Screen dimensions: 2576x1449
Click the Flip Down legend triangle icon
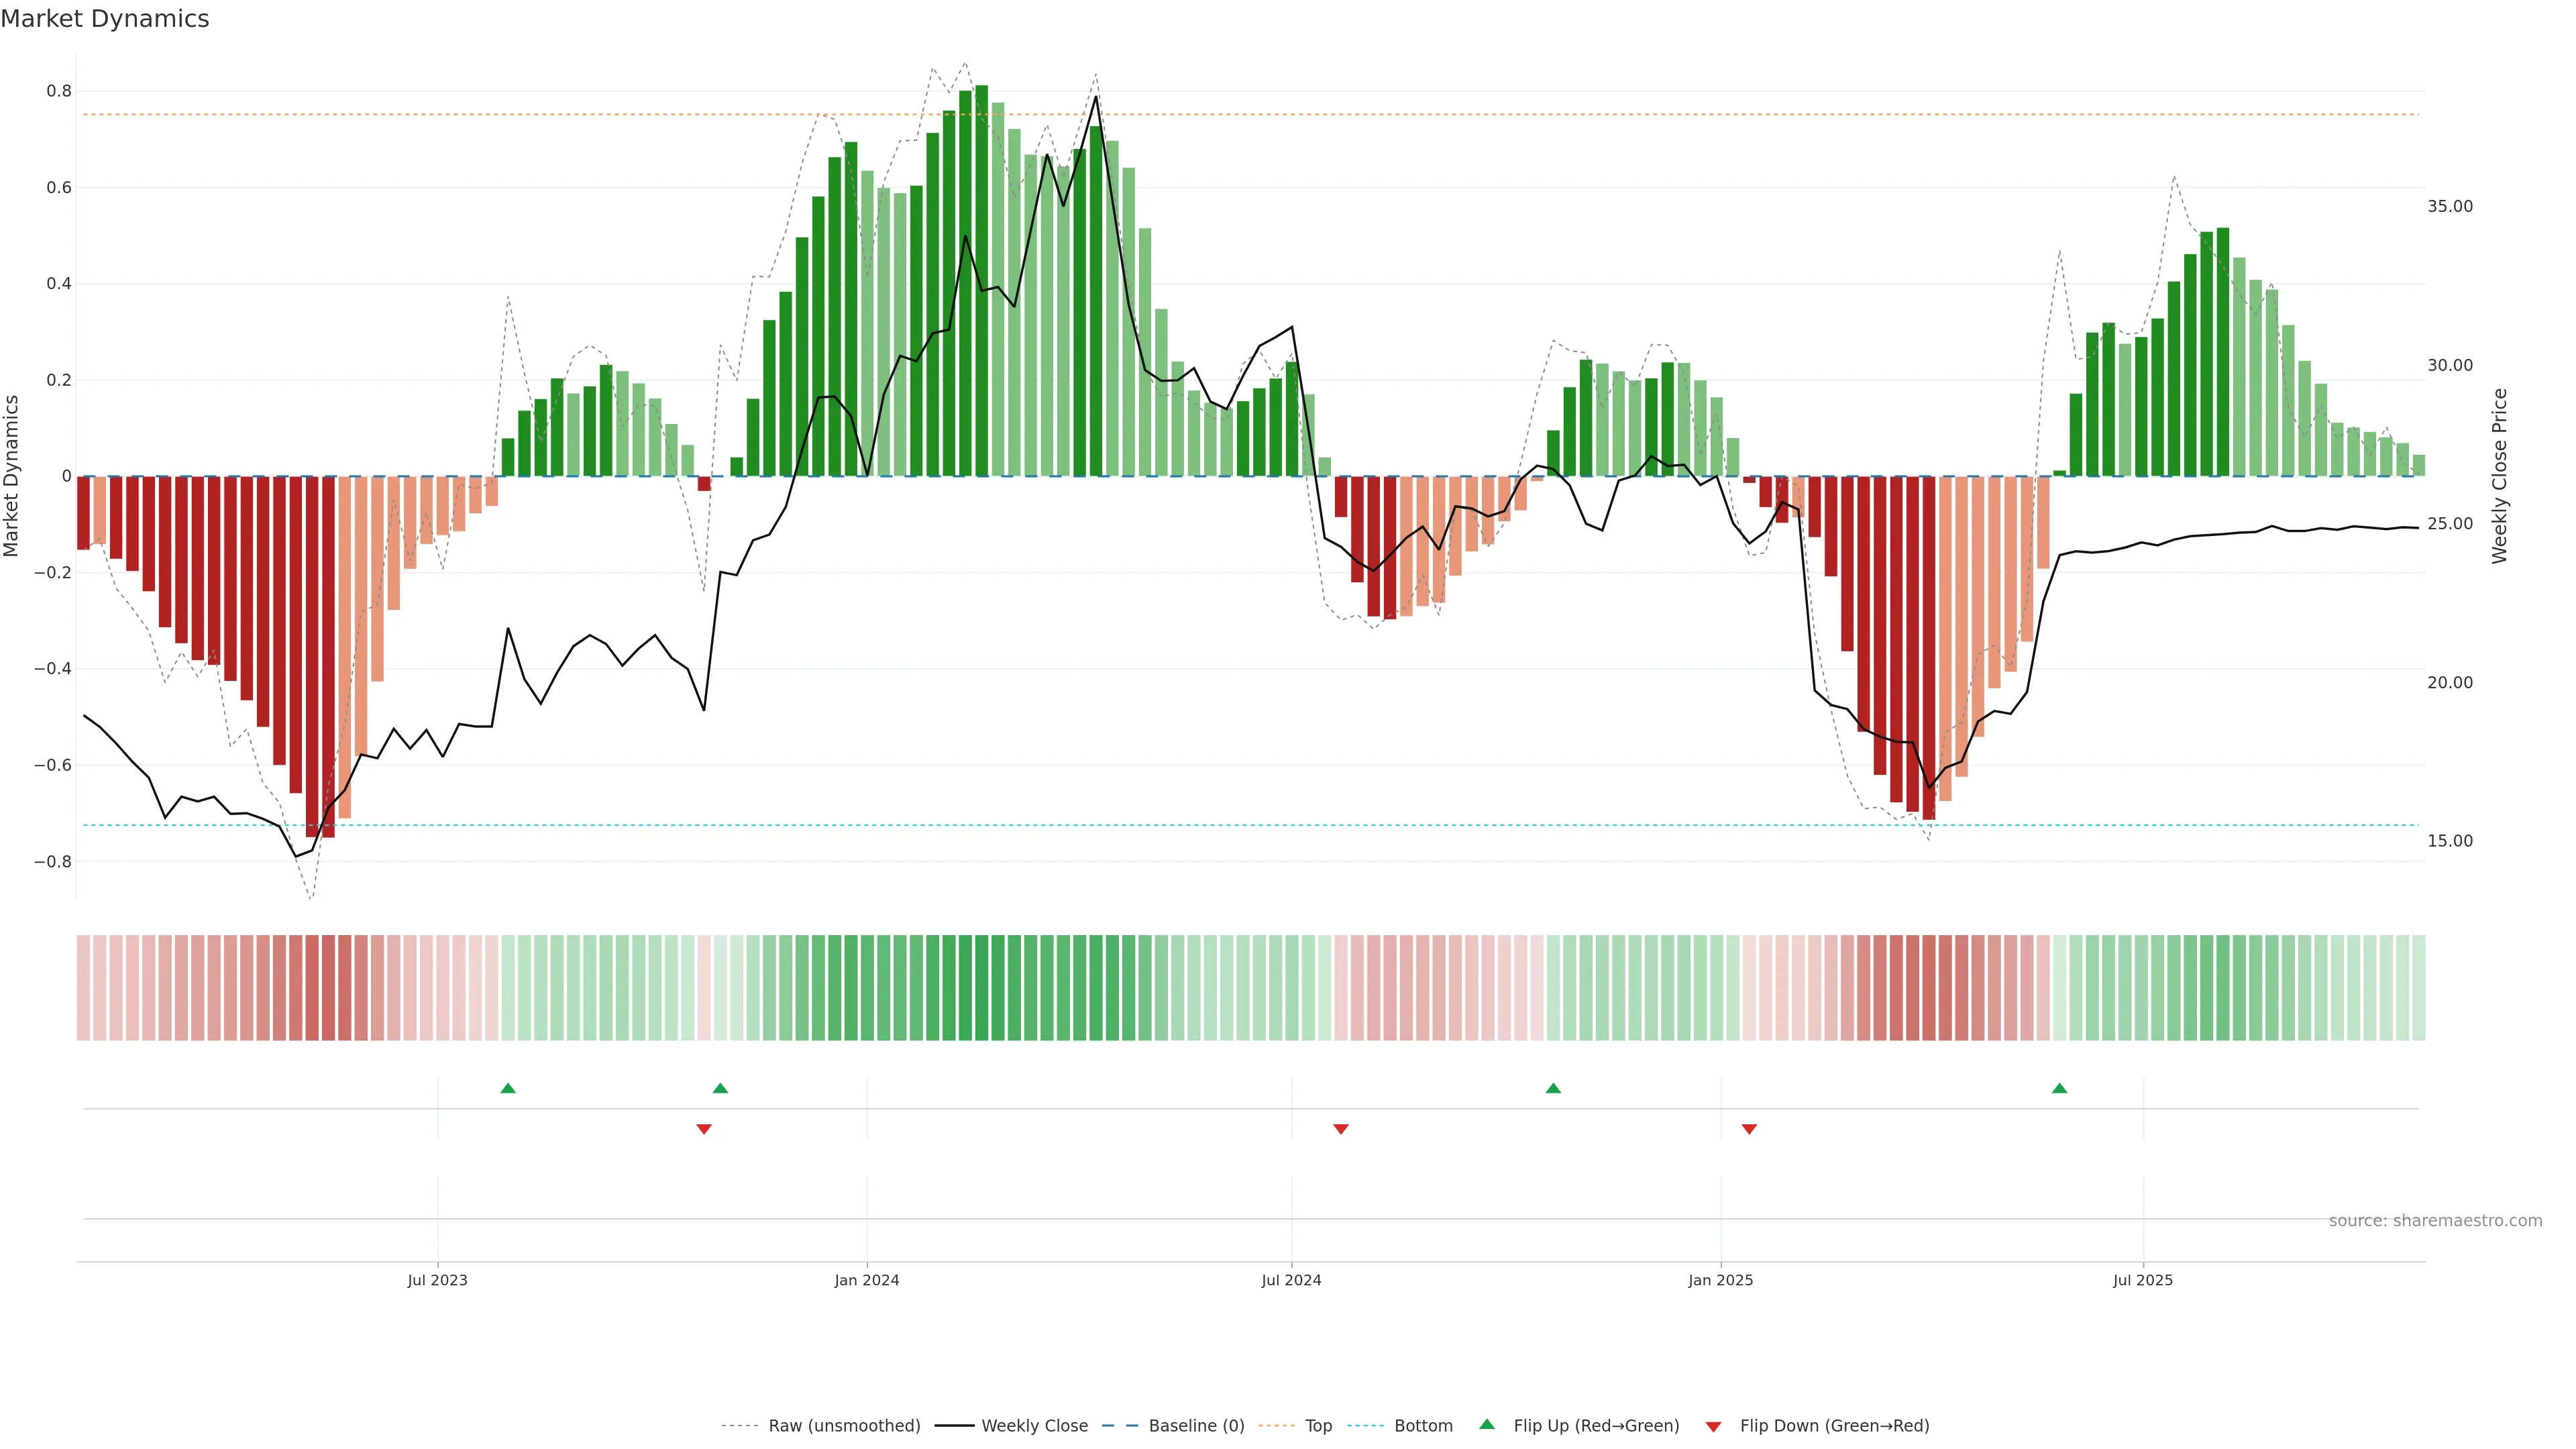point(1713,1427)
